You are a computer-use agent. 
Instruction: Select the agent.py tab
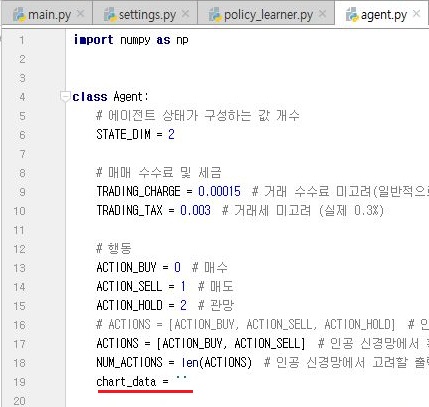(382, 14)
